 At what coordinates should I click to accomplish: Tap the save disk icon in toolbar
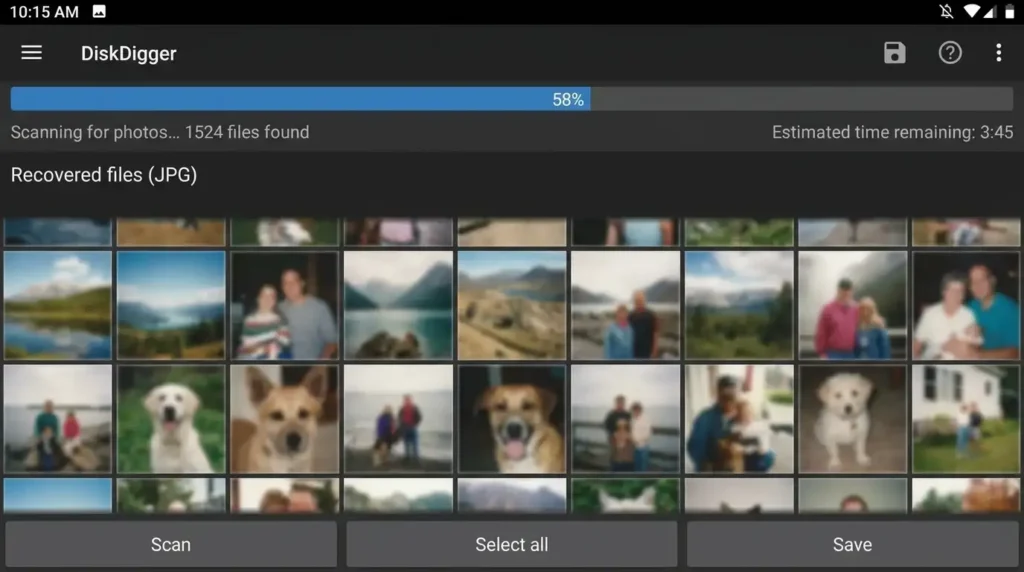pos(894,53)
